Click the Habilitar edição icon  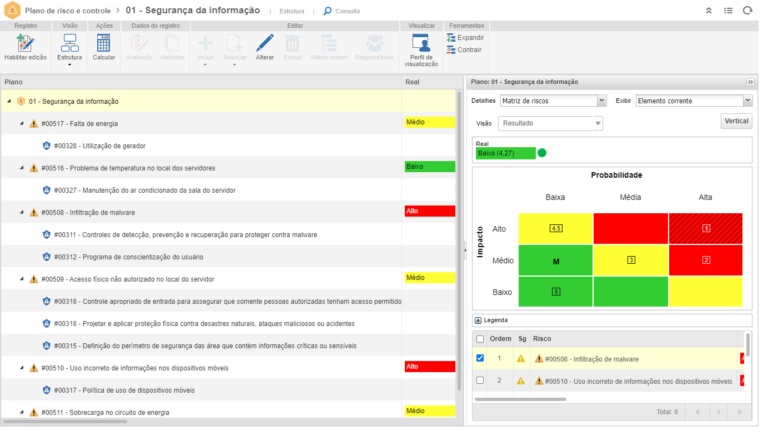(x=25, y=44)
